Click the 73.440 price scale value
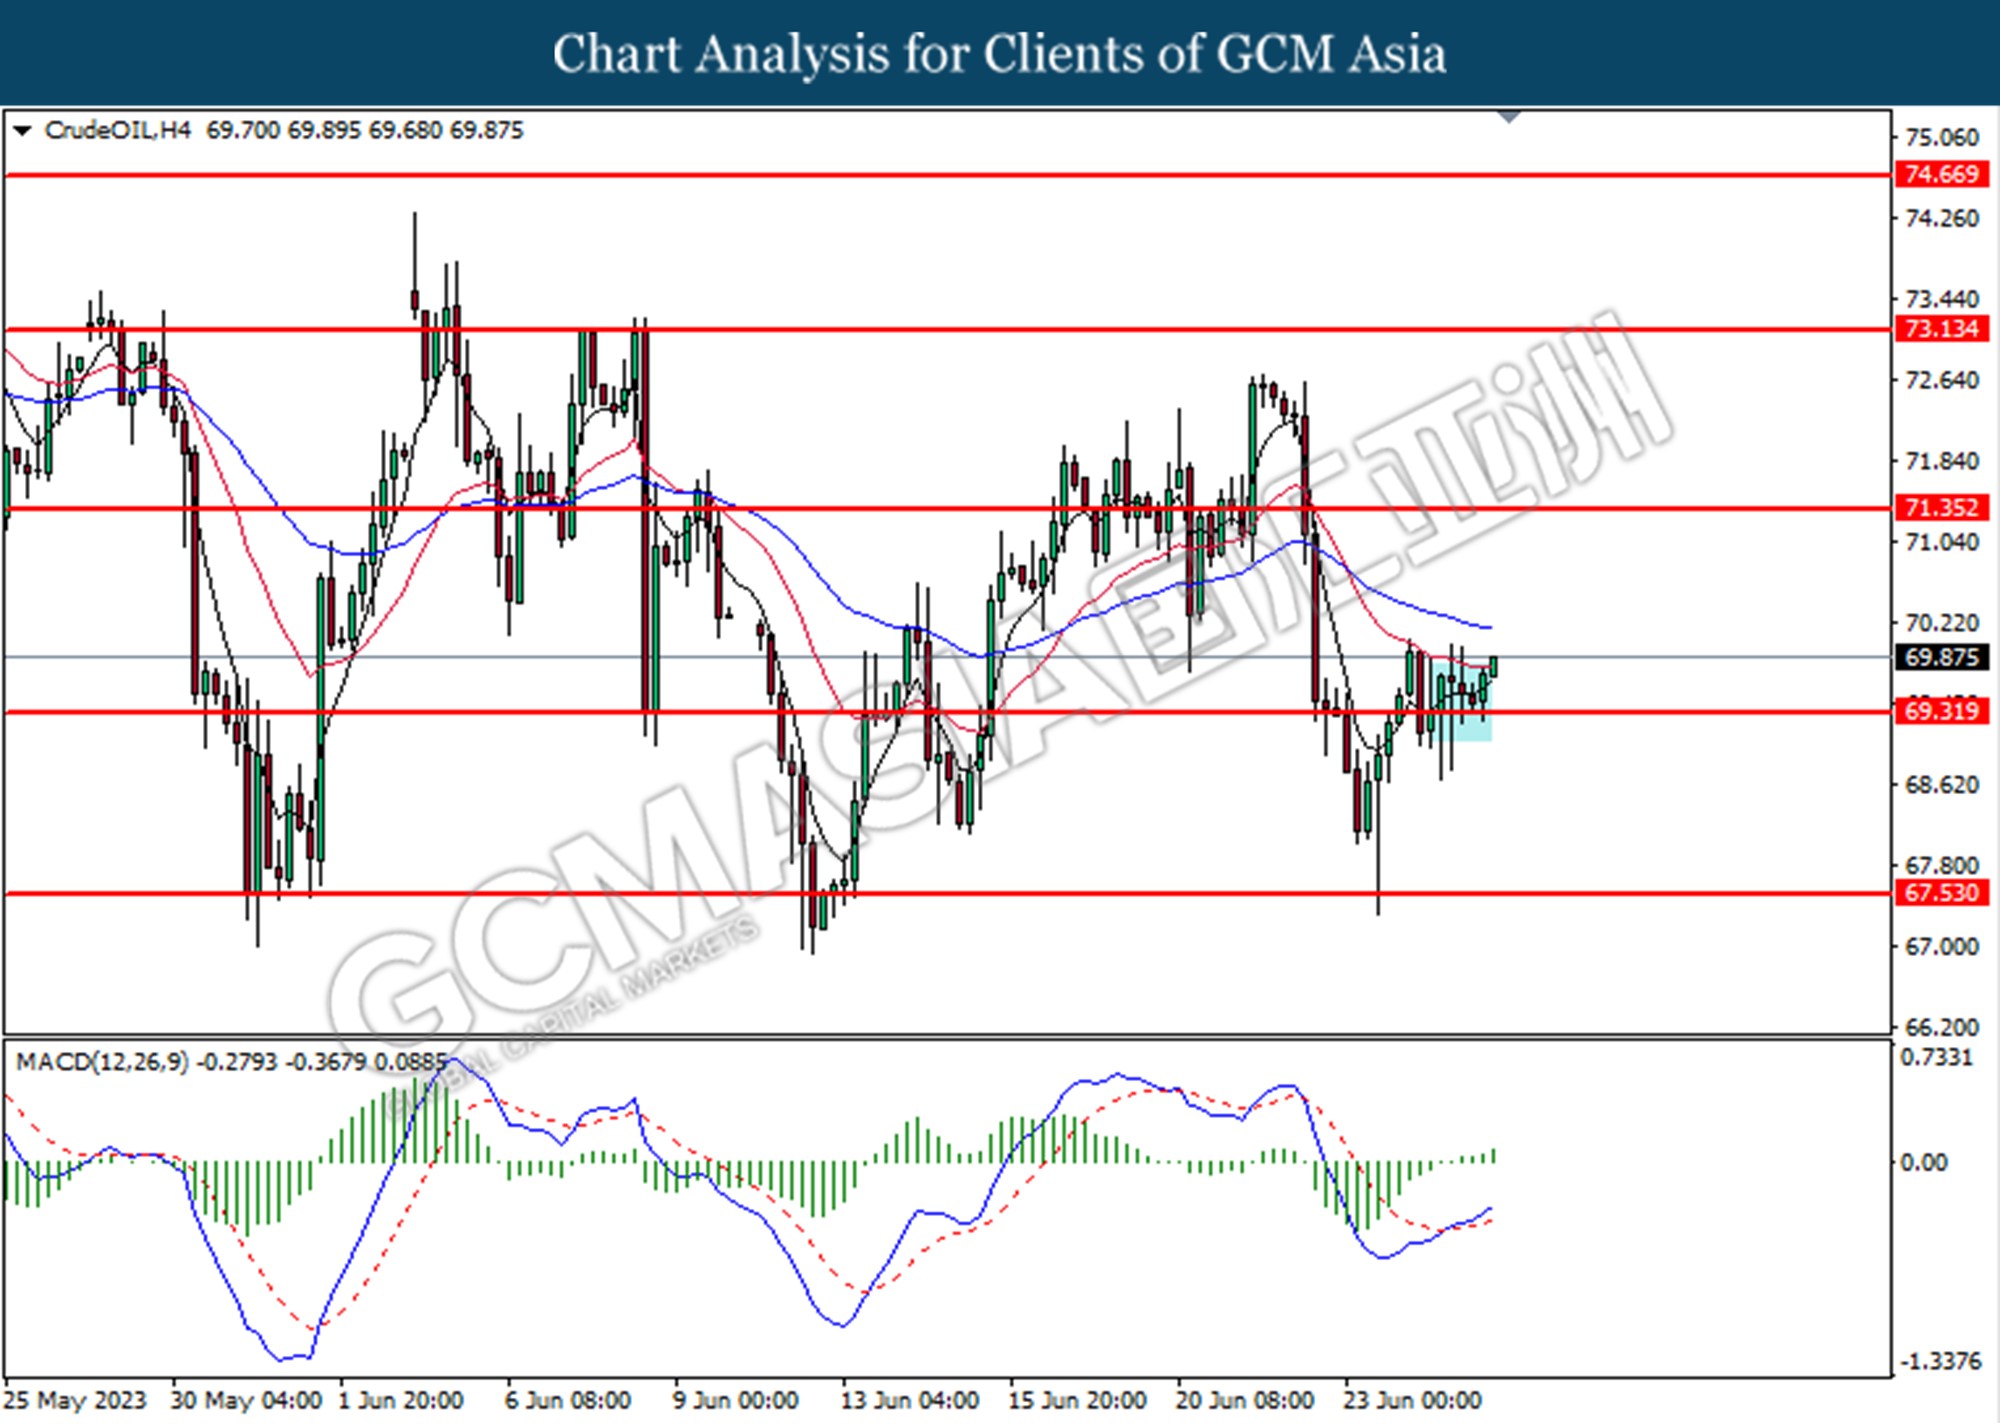Viewport: 2000px width, 1428px height. (x=1942, y=300)
